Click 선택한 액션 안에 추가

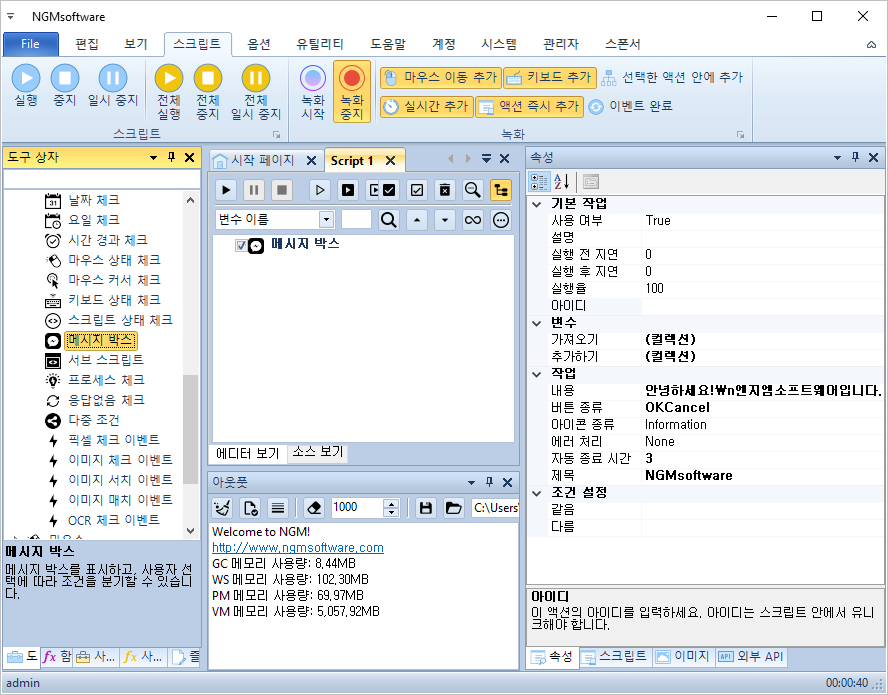(x=672, y=78)
